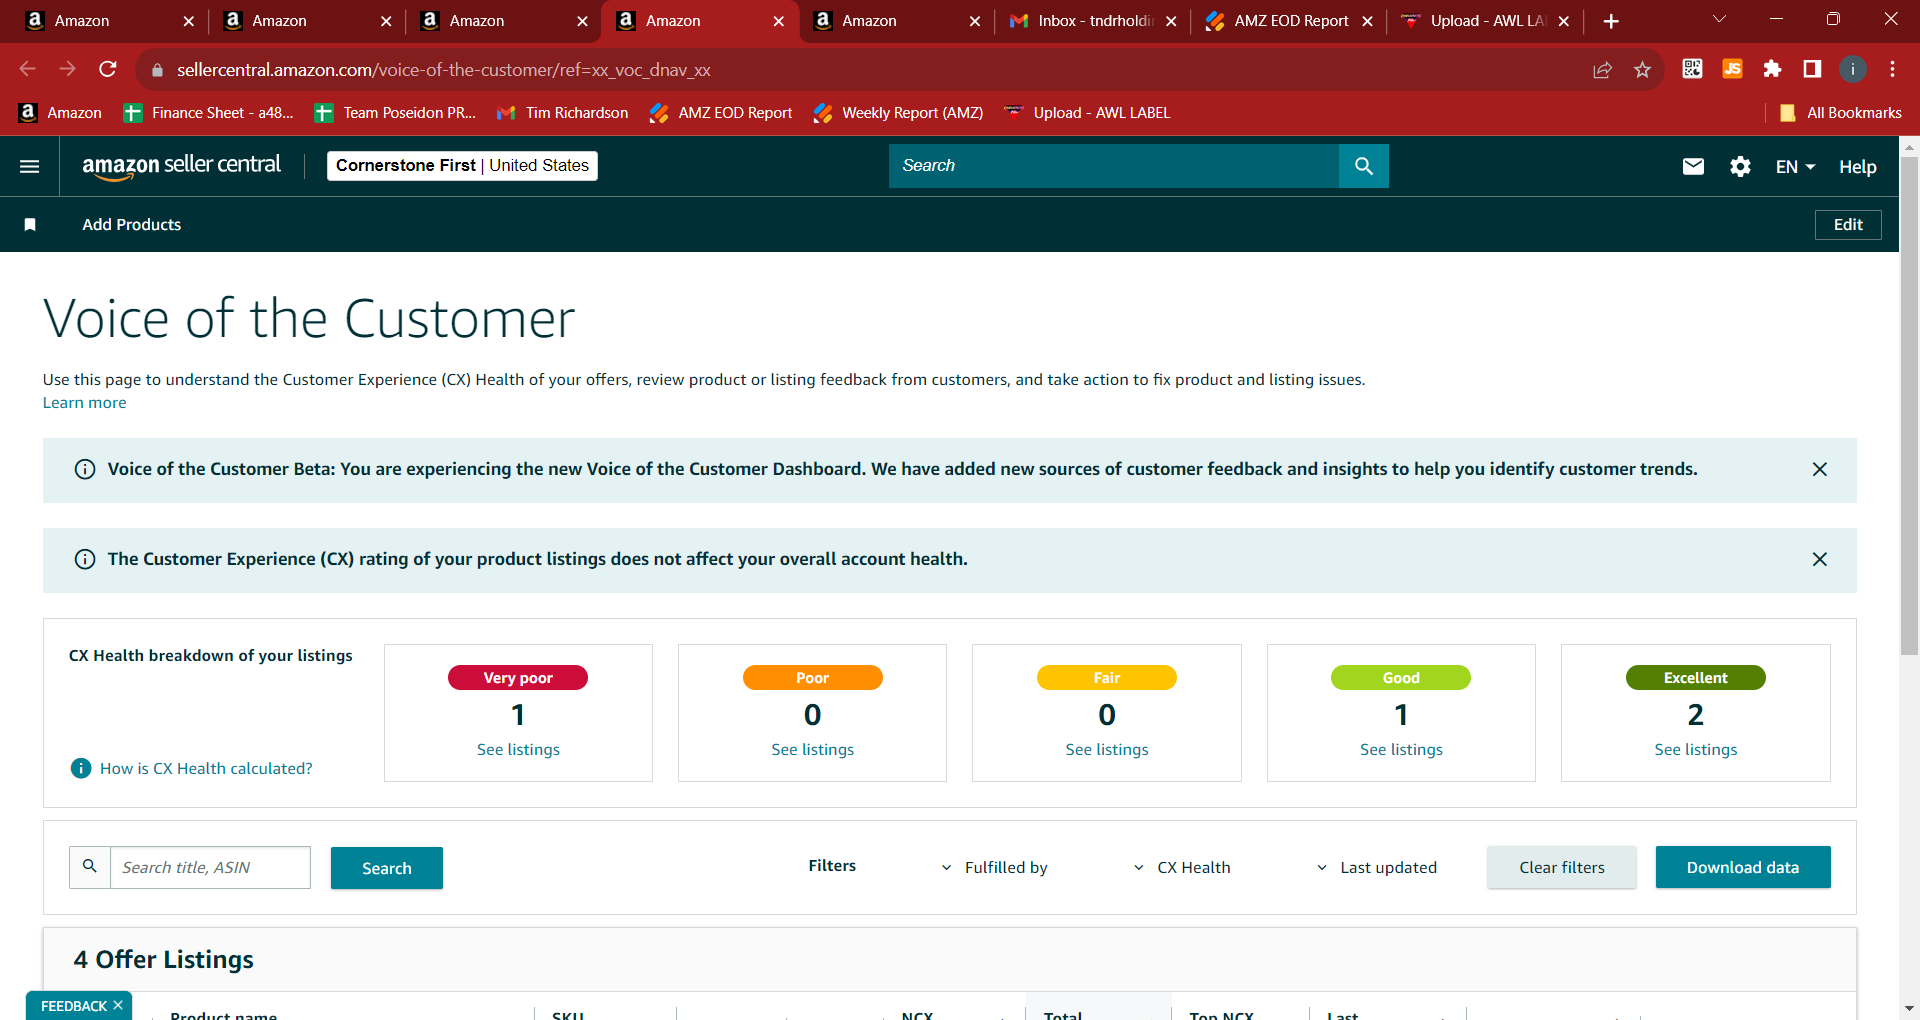
Task: Click the bookmark flag icon beside Add Products
Action: (30, 224)
